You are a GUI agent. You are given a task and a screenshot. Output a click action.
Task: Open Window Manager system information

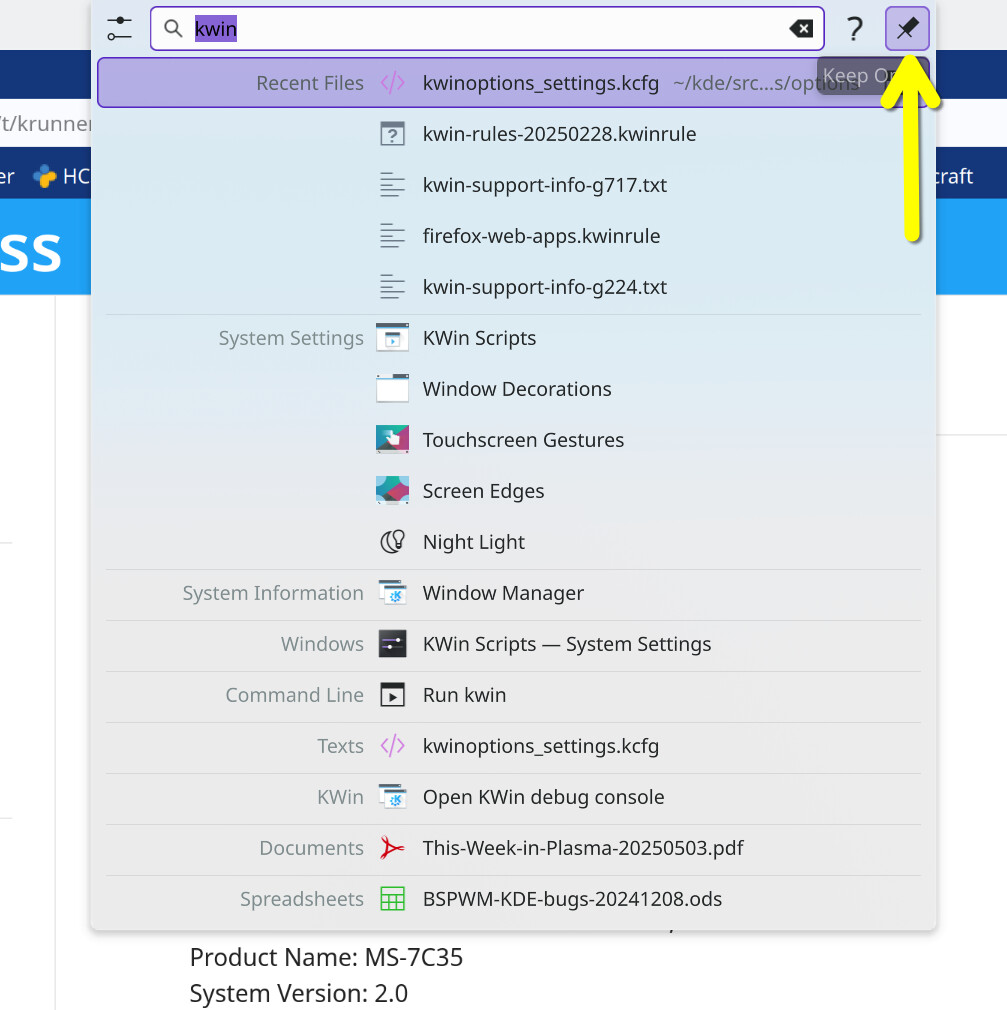point(513,593)
